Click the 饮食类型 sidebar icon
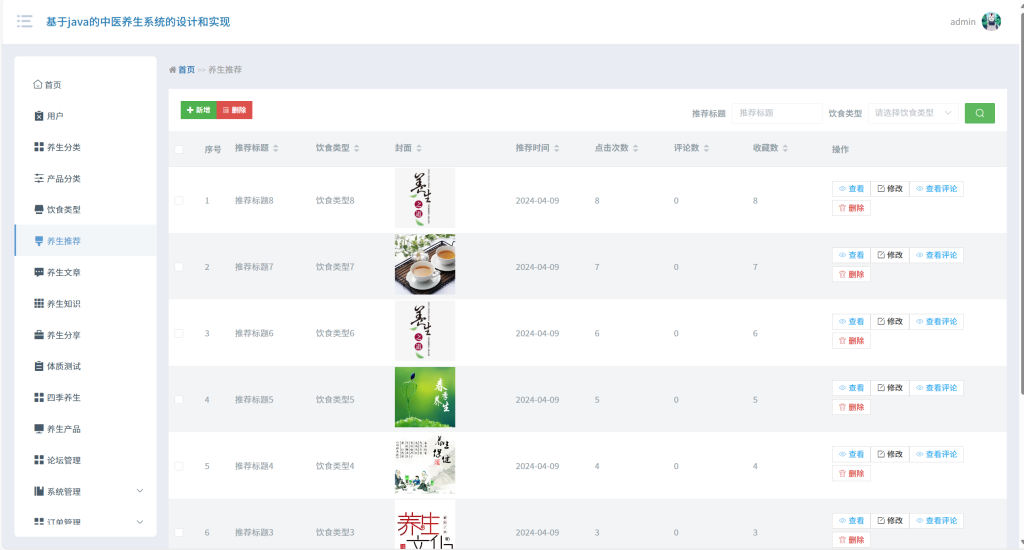Screen dimensions: 1024x550 coord(39,210)
